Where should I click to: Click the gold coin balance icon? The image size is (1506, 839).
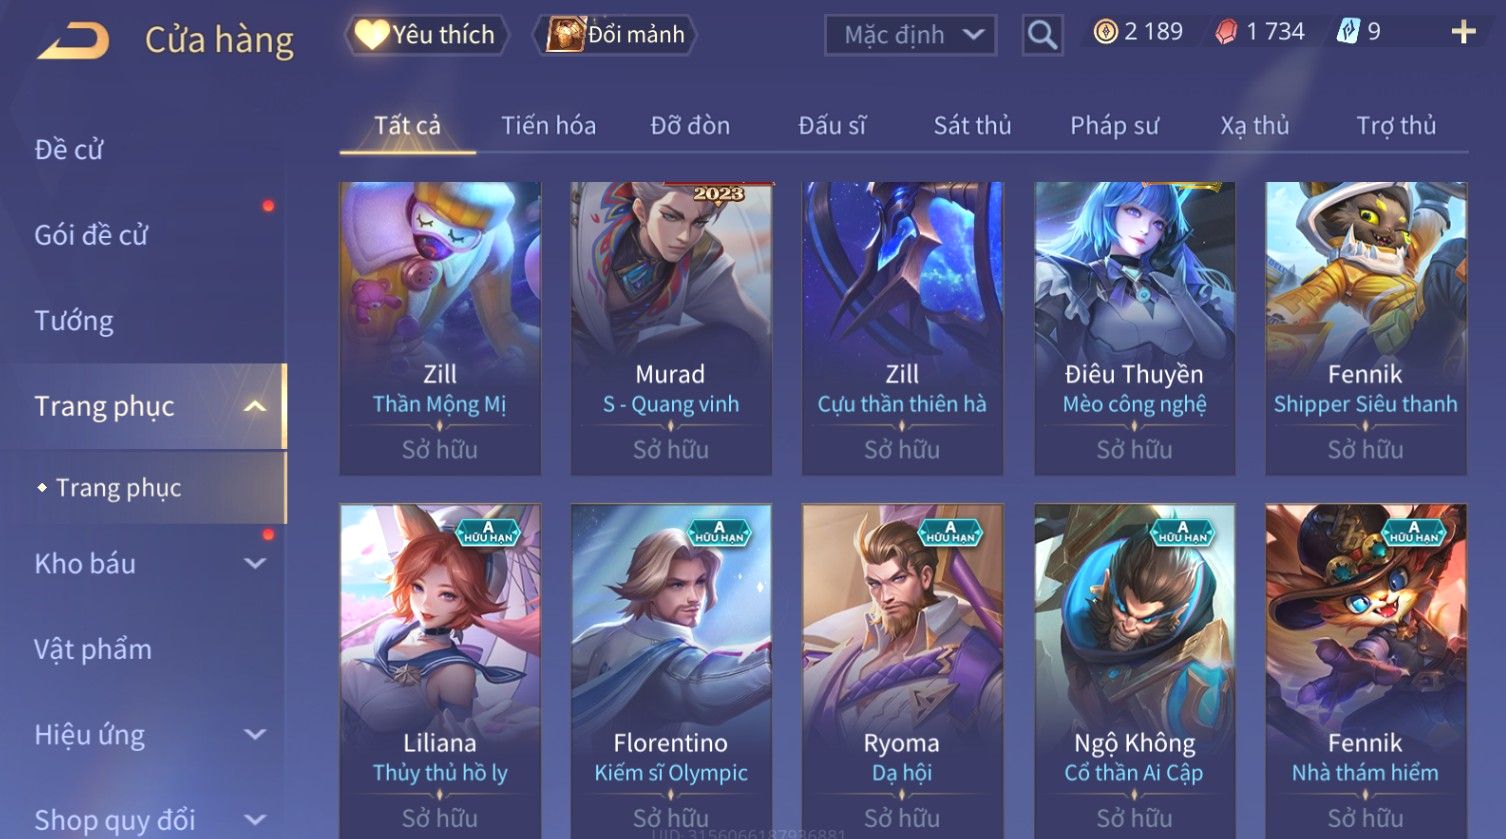tap(1105, 32)
